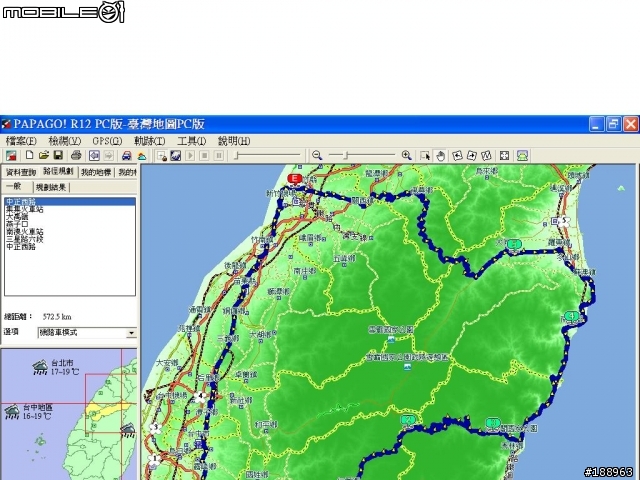Click the fit-to-screen view icon
Viewport: 640px width, 480px height.
pyautogui.click(x=504, y=156)
